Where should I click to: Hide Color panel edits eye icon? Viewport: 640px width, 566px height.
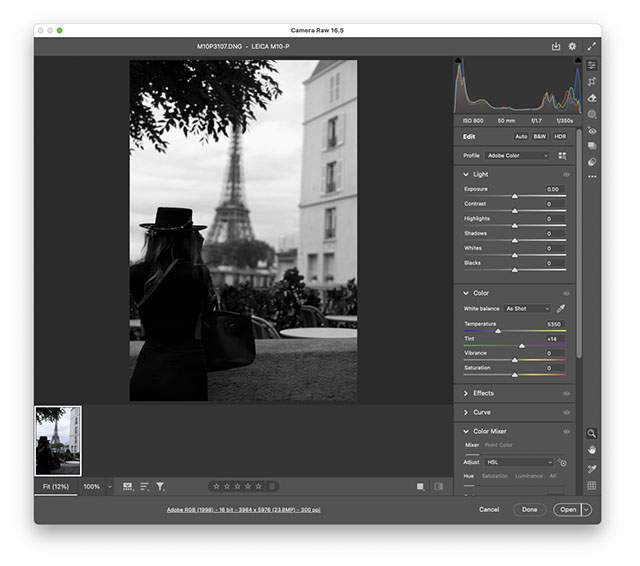tap(567, 293)
